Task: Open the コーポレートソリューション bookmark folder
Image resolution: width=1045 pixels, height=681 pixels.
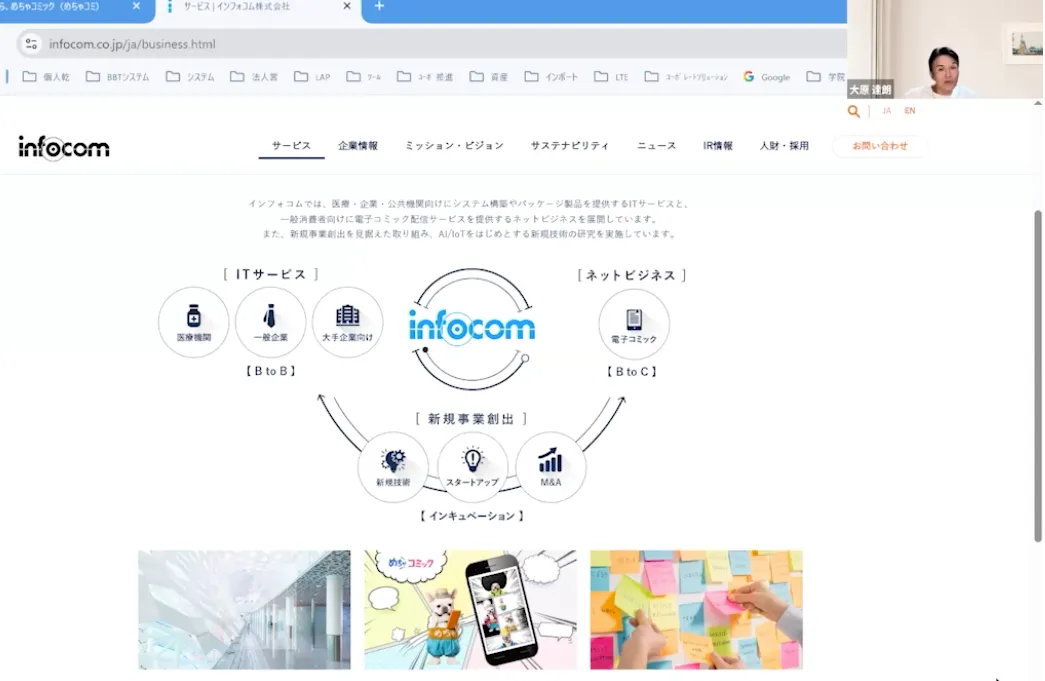Action: pos(686,77)
